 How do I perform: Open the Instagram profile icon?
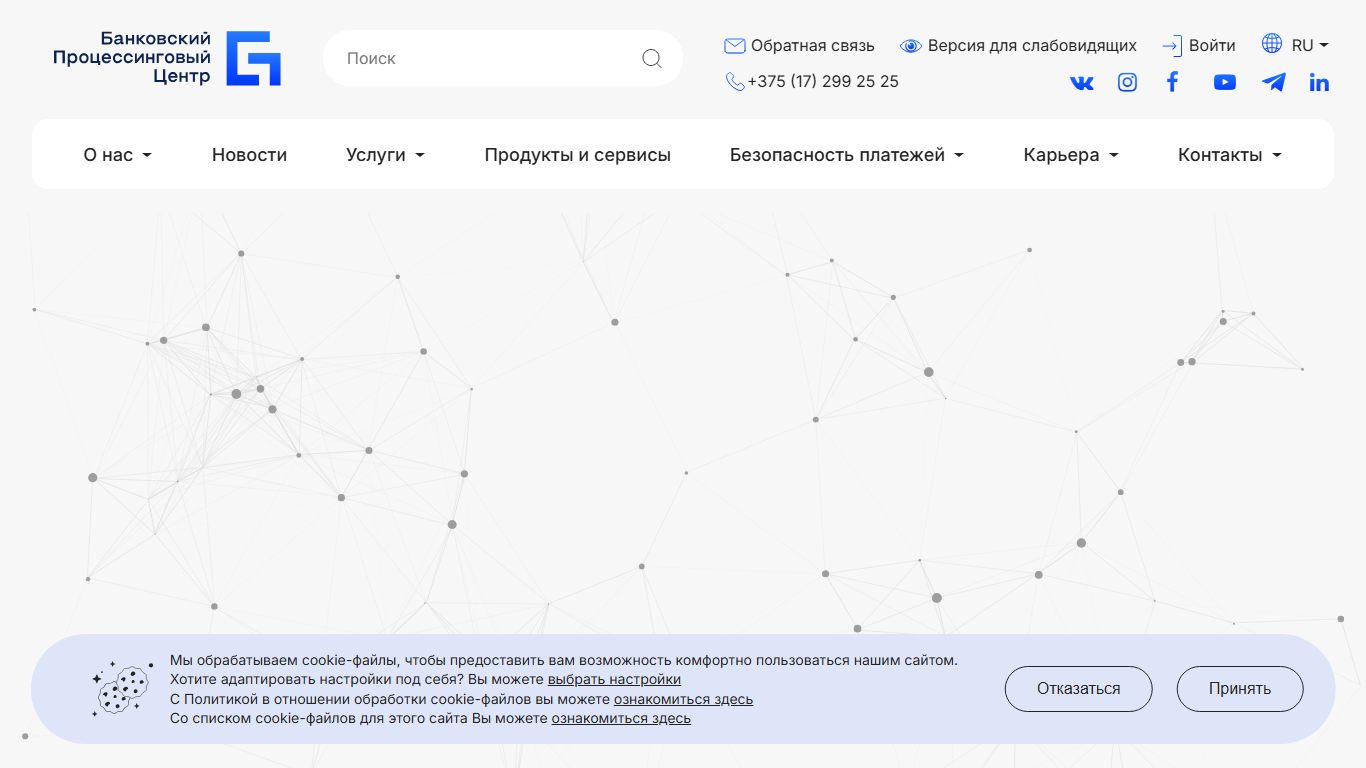tap(1127, 83)
